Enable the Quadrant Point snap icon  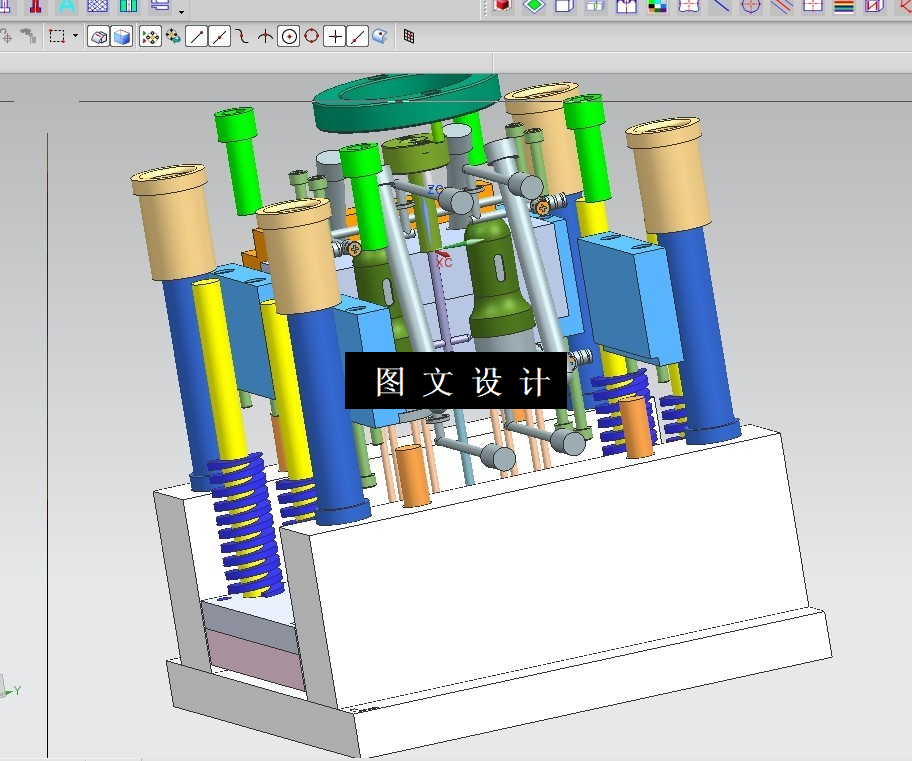pos(312,37)
